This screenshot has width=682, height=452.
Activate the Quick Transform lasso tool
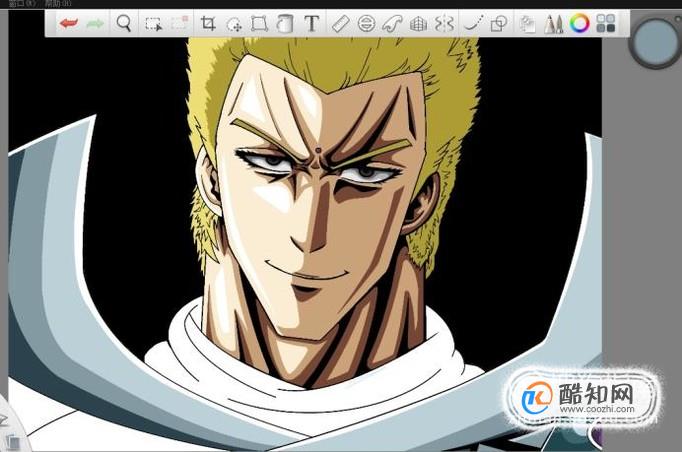tap(234, 24)
